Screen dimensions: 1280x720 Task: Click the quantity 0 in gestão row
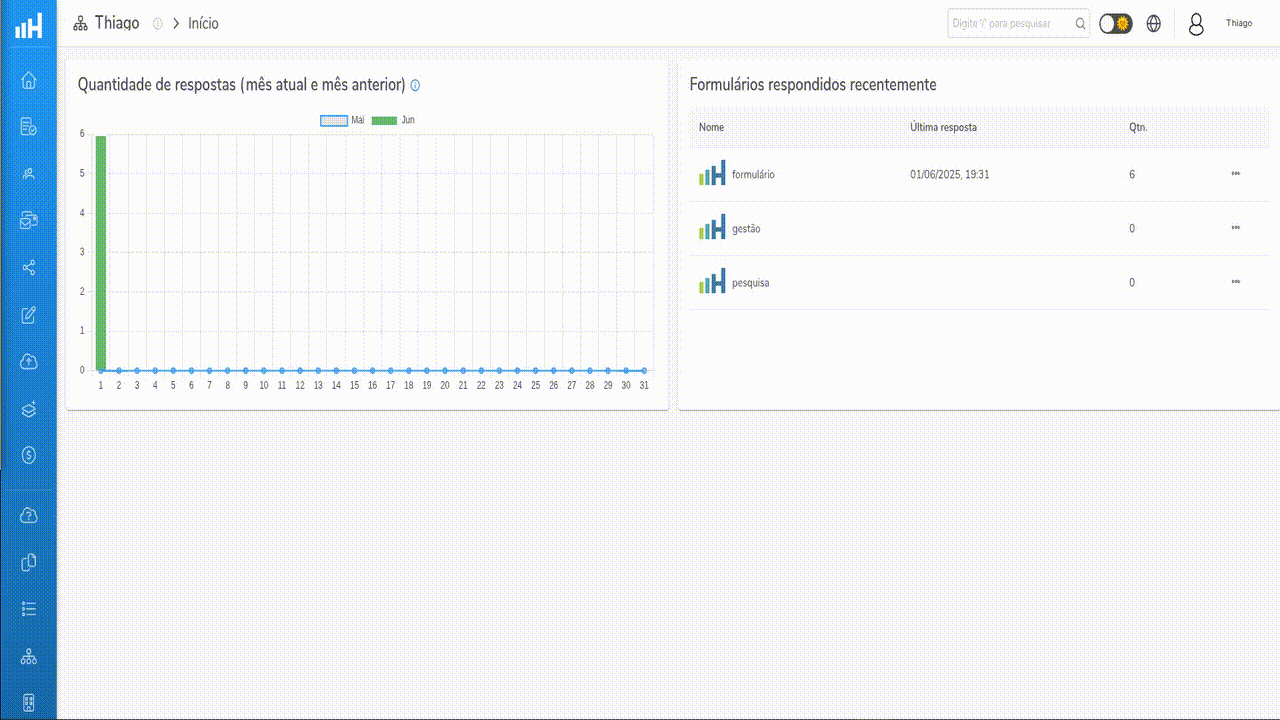click(x=1132, y=228)
